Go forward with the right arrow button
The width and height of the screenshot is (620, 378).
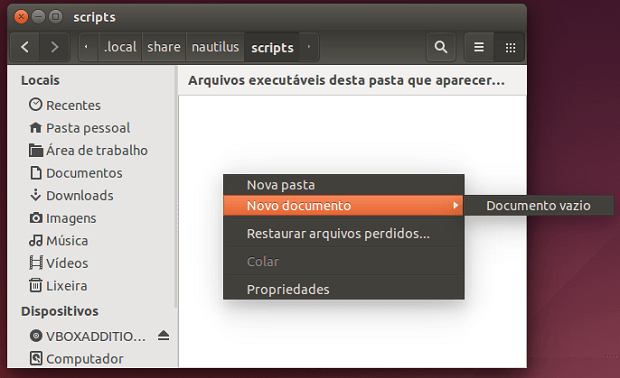(55, 47)
